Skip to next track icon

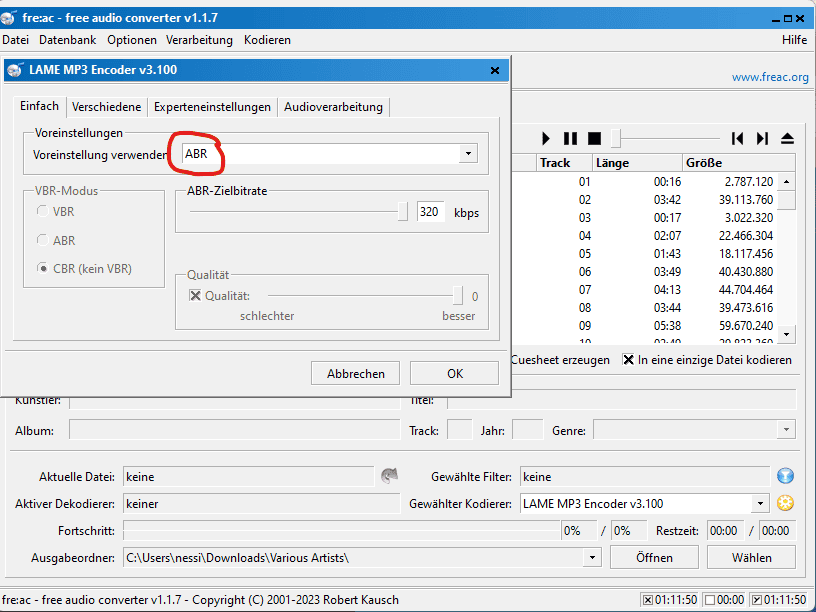coord(762,138)
